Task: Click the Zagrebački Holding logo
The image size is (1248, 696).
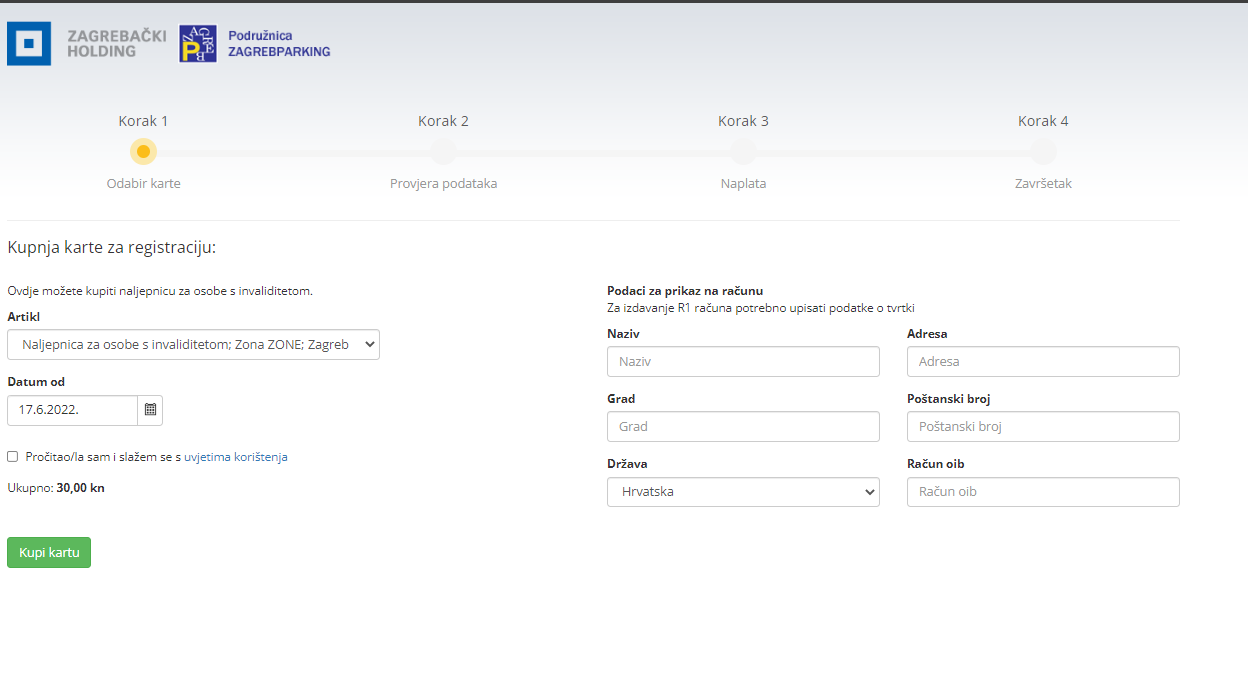Action: click(29, 43)
